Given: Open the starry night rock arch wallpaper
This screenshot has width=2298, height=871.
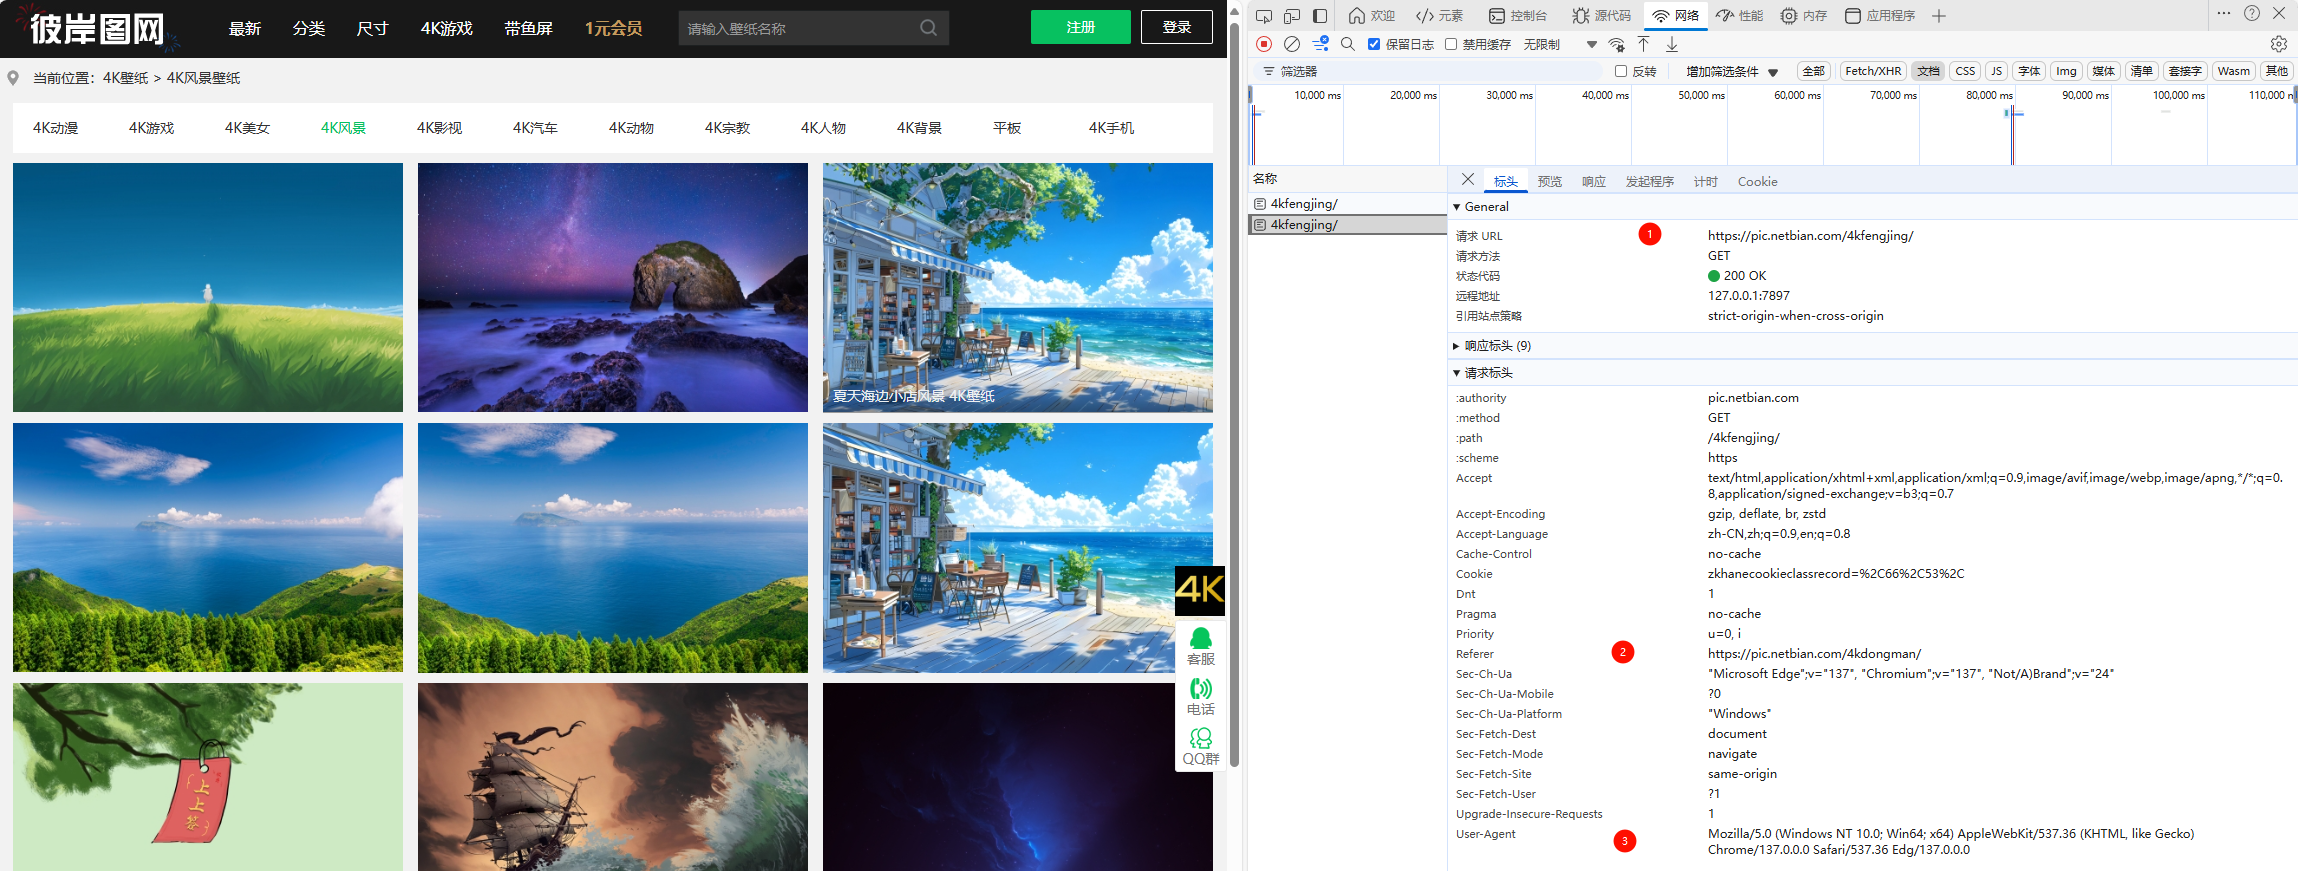Looking at the screenshot, I should coord(612,287).
